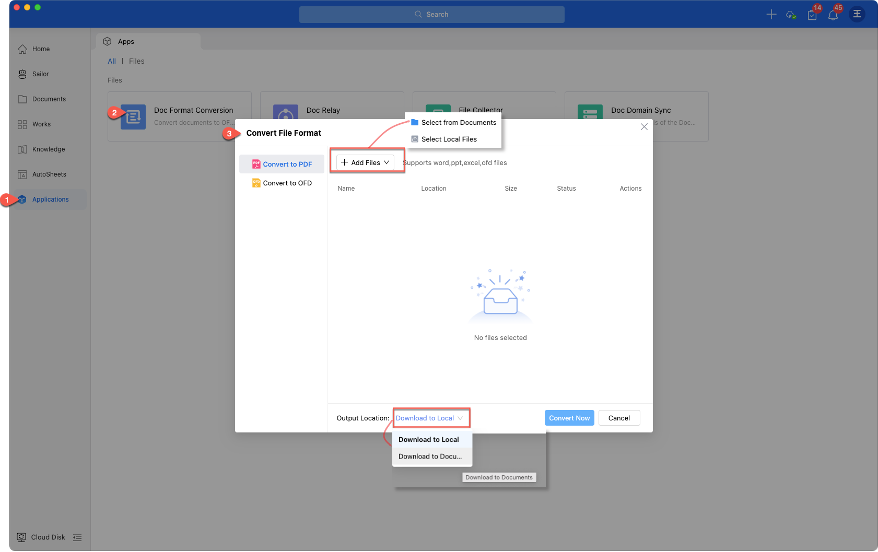Expand the Add Files dropdown

[x=365, y=162]
